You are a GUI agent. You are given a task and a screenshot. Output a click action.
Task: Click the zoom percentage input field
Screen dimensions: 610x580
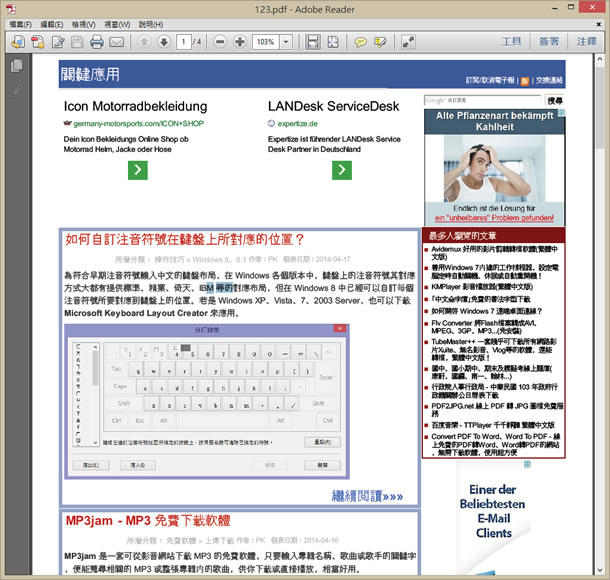click(x=266, y=42)
